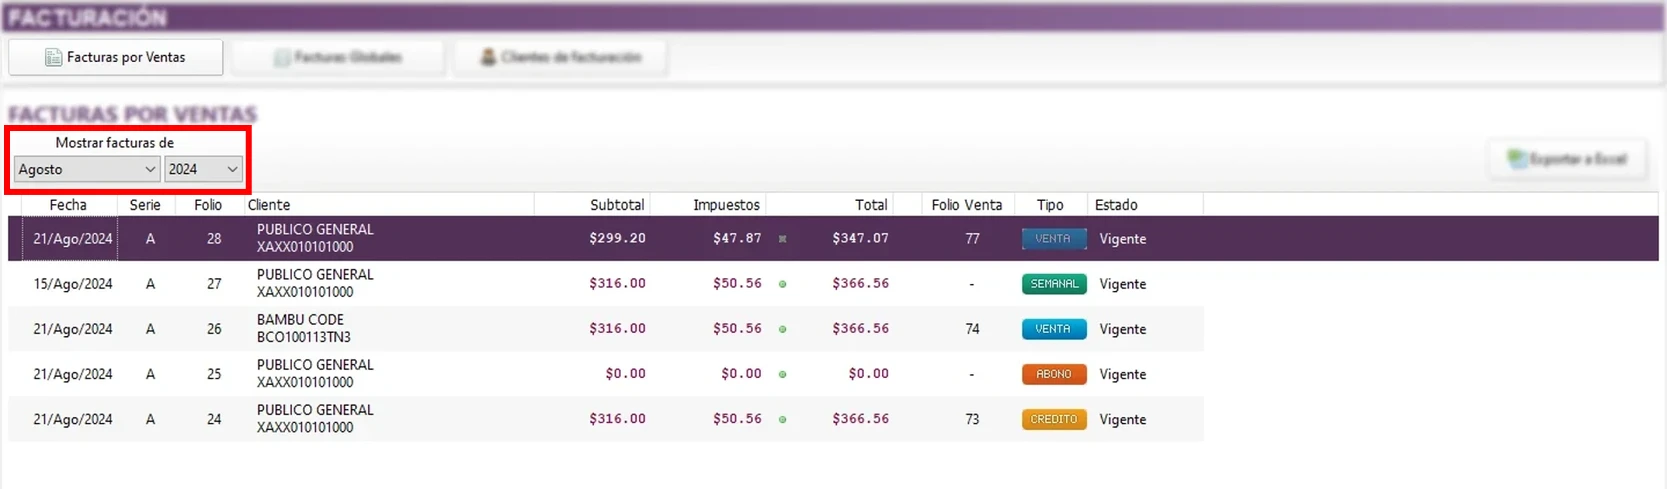Click the green status dot on folio 24
Viewport: 1667px width, 489px height.
(x=782, y=419)
